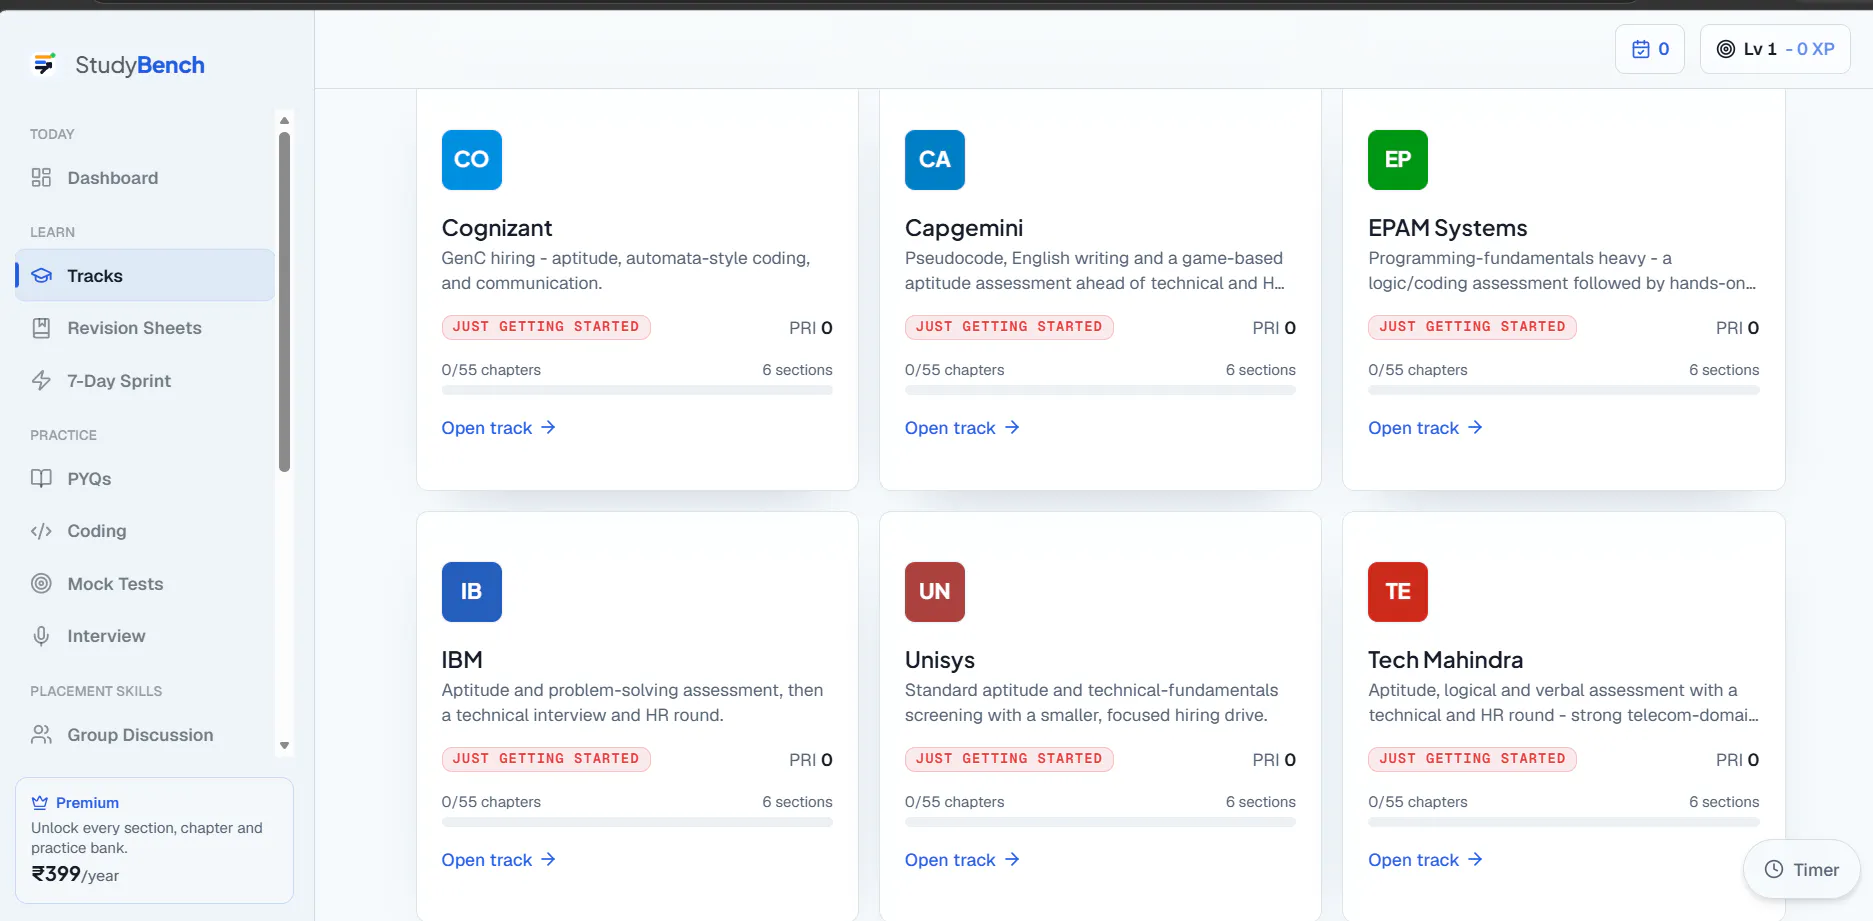Select Tracks in the sidebar
Image resolution: width=1873 pixels, height=921 pixels.
pyautogui.click(x=145, y=276)
